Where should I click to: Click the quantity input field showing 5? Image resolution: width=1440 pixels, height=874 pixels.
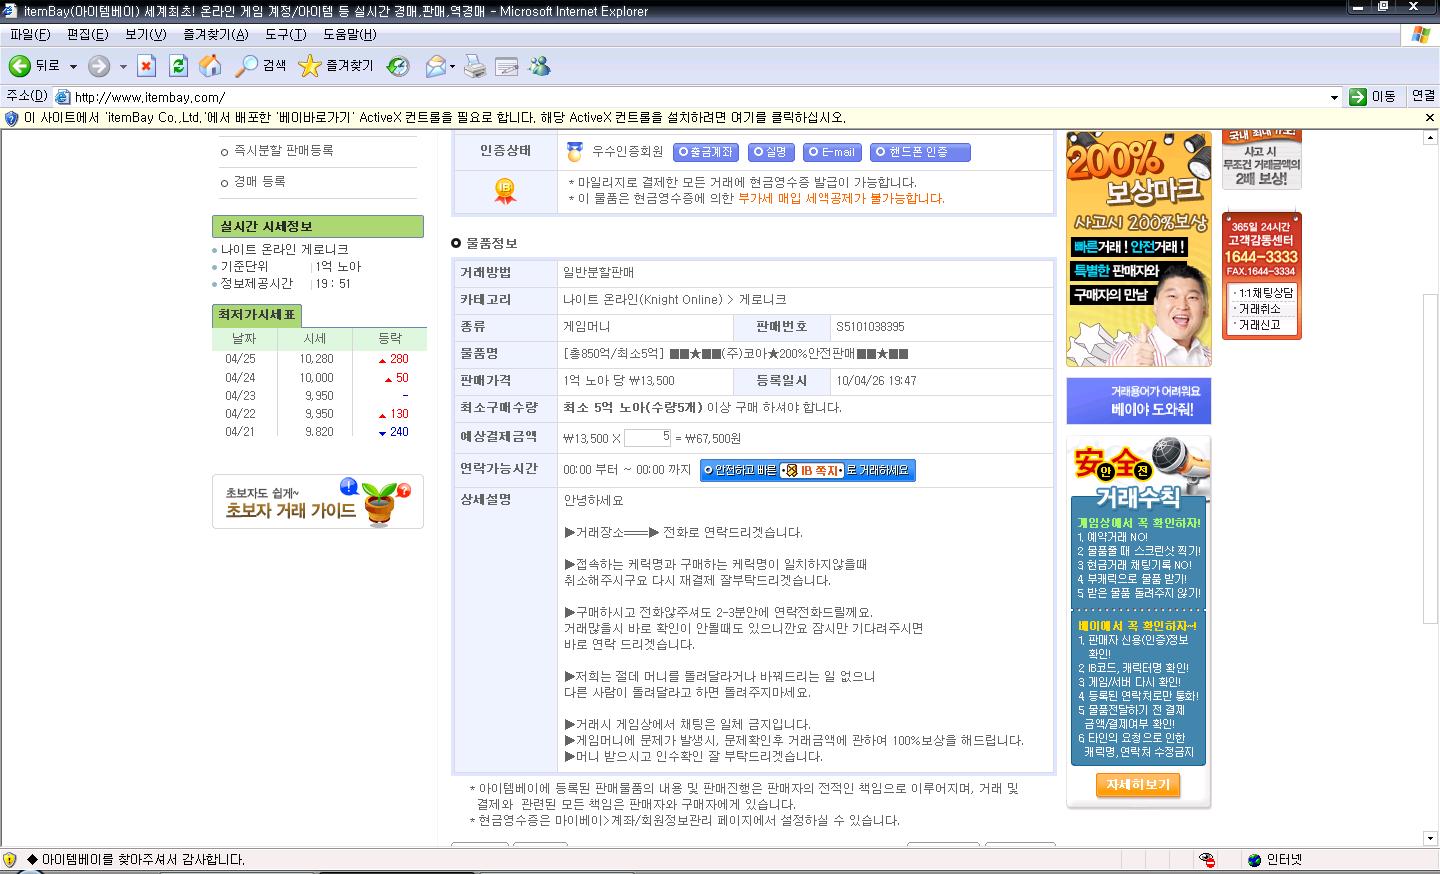pos(648,437)
